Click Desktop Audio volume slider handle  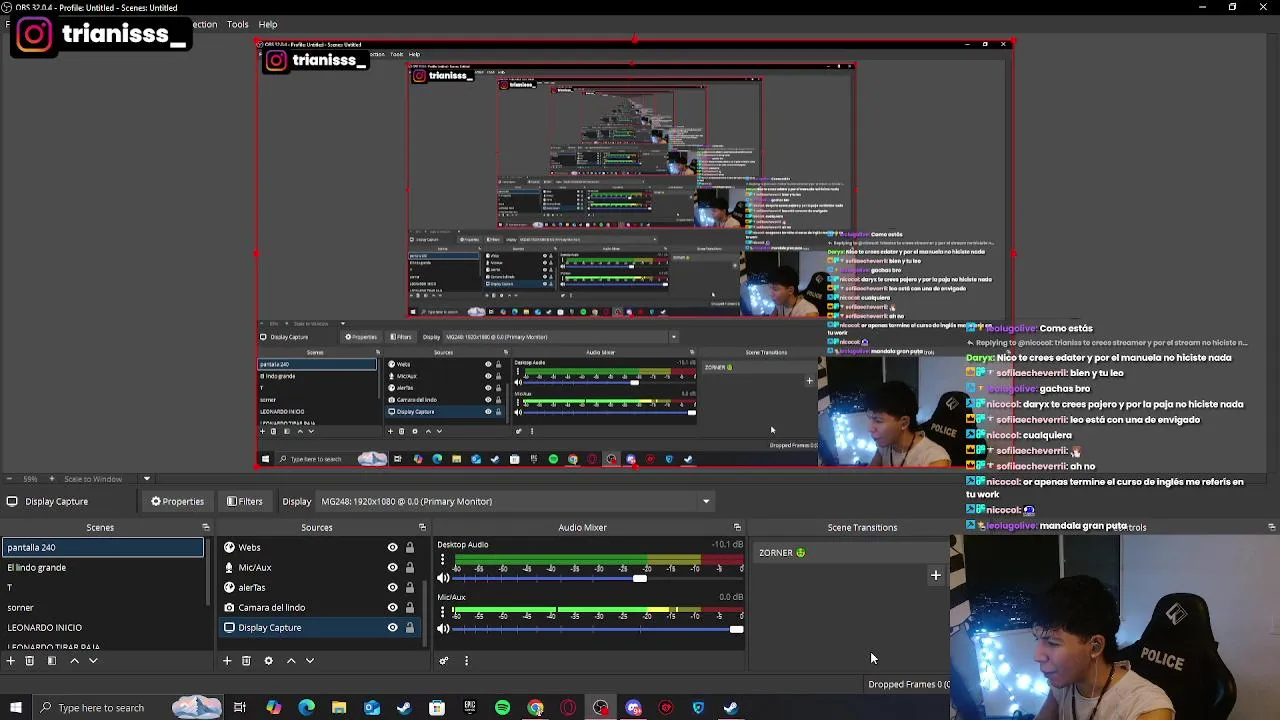click(639, 578)
